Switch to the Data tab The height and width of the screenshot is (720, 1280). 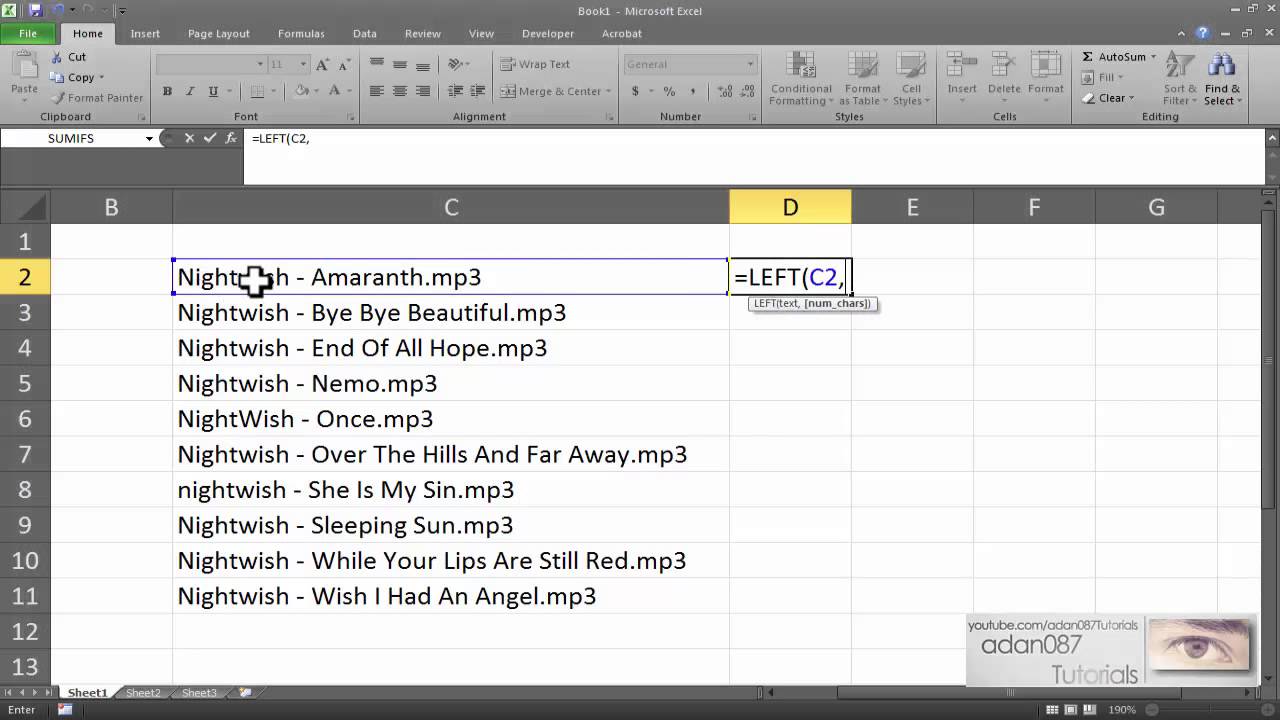coord(365,34)
